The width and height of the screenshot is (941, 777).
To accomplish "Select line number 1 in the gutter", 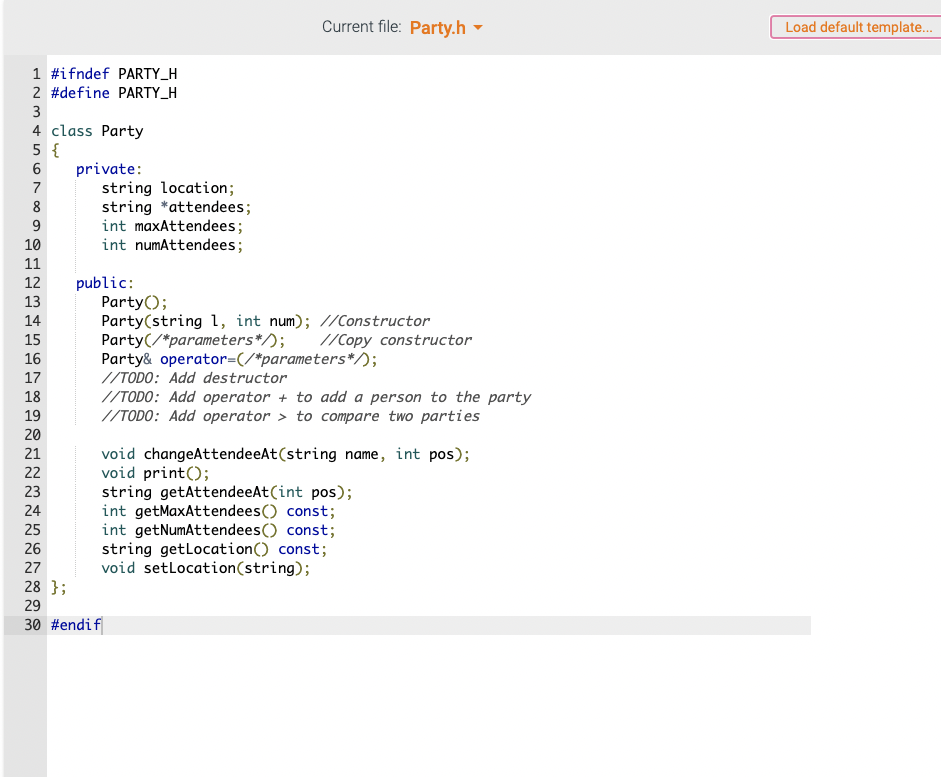I will (x=36, y=73).
